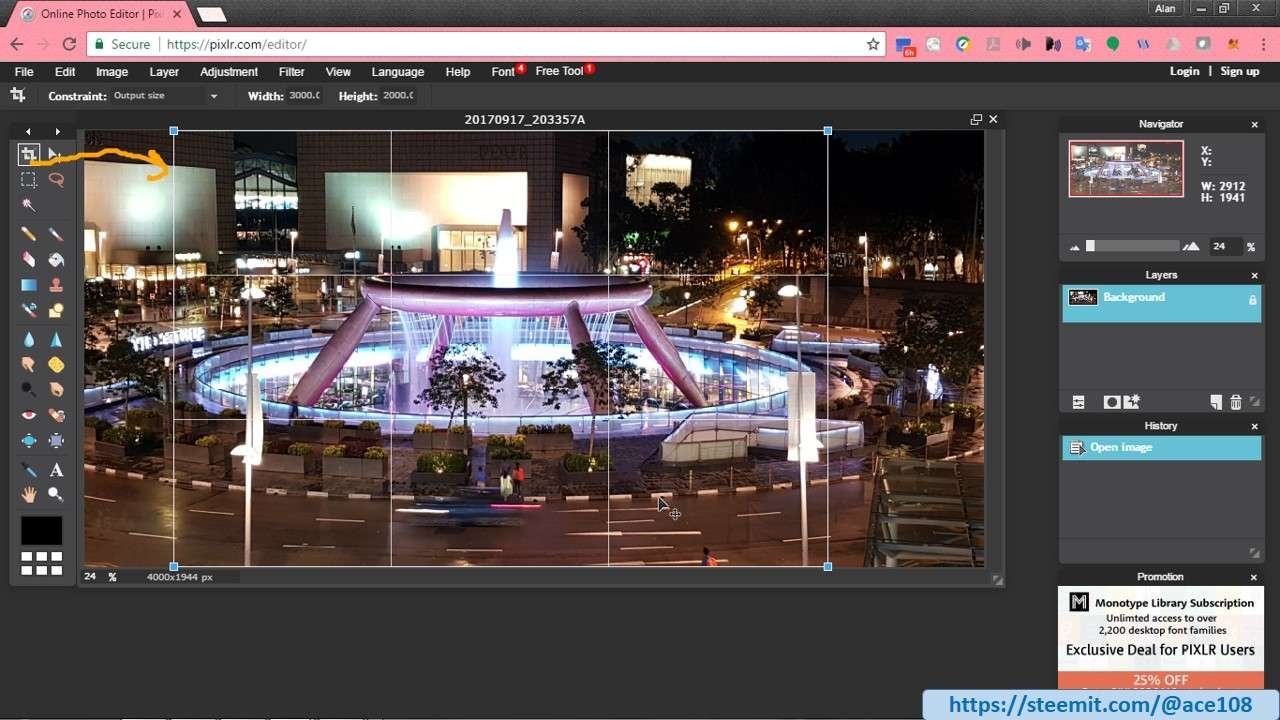Add a layer mask in Layers panel
This screenshot has height=720, width=1280.
click(x=1111, y=402)
